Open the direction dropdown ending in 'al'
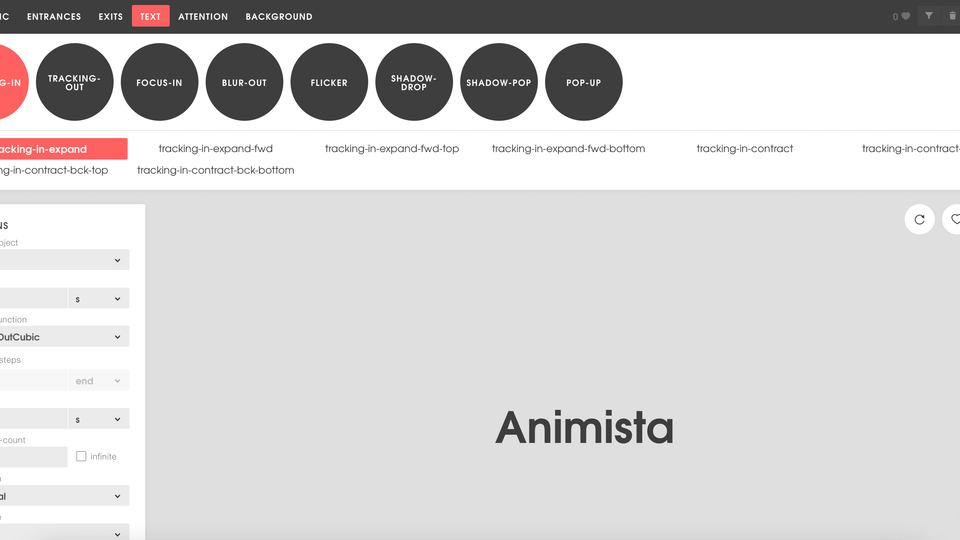The image size is (960, 540). 64,495
